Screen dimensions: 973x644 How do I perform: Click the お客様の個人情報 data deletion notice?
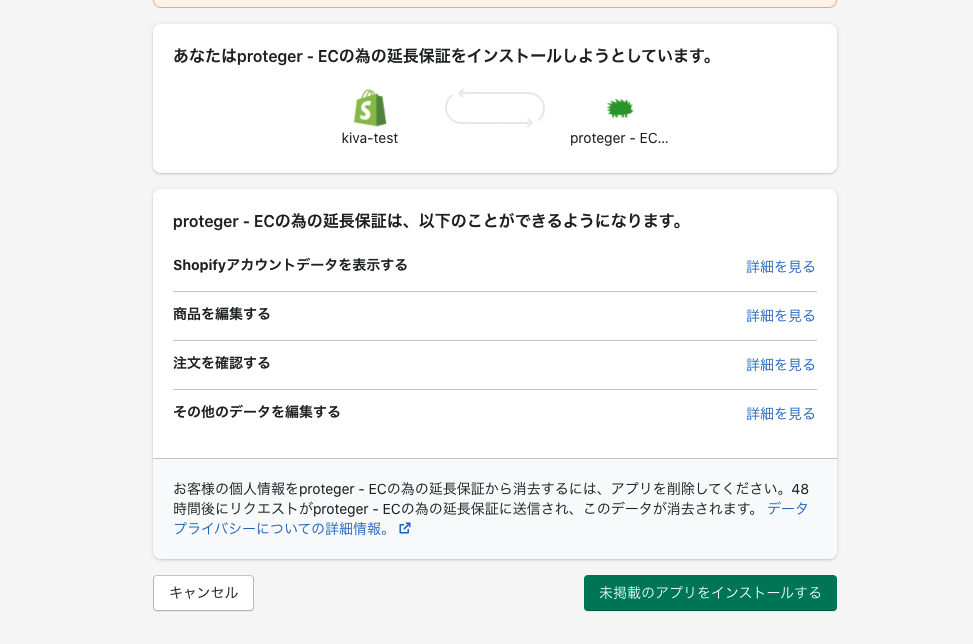pyautogui.click(x=491, y=509)
